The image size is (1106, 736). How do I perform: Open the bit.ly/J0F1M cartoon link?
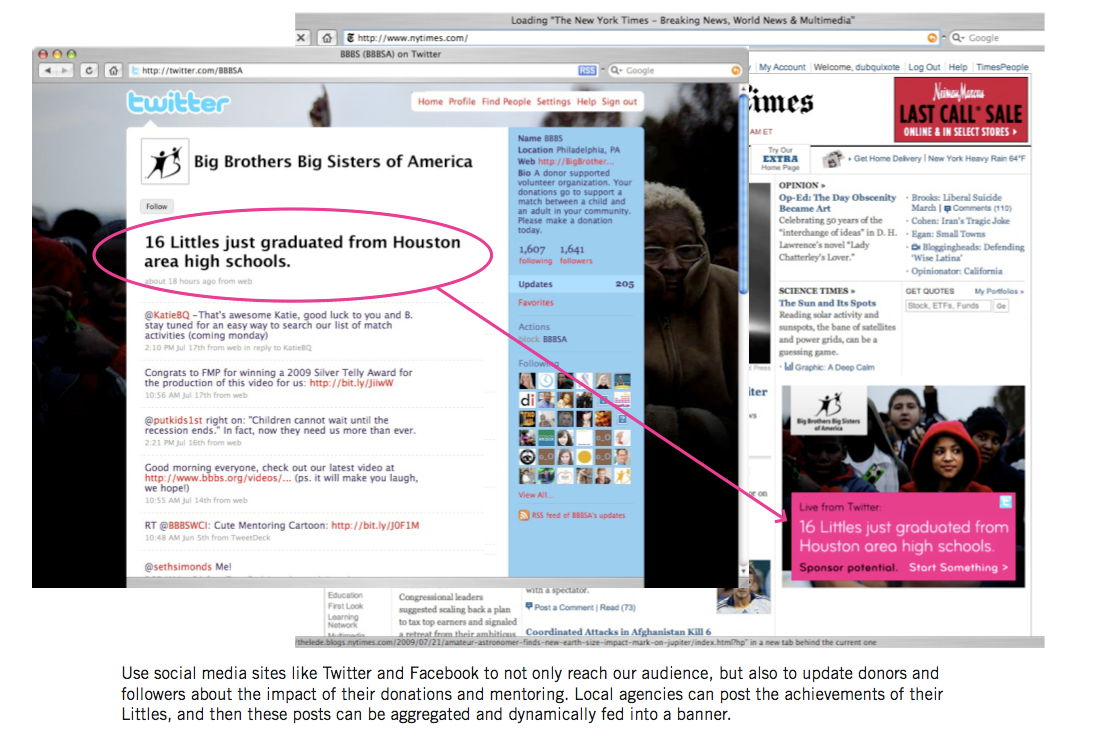[x=375, y=526]
